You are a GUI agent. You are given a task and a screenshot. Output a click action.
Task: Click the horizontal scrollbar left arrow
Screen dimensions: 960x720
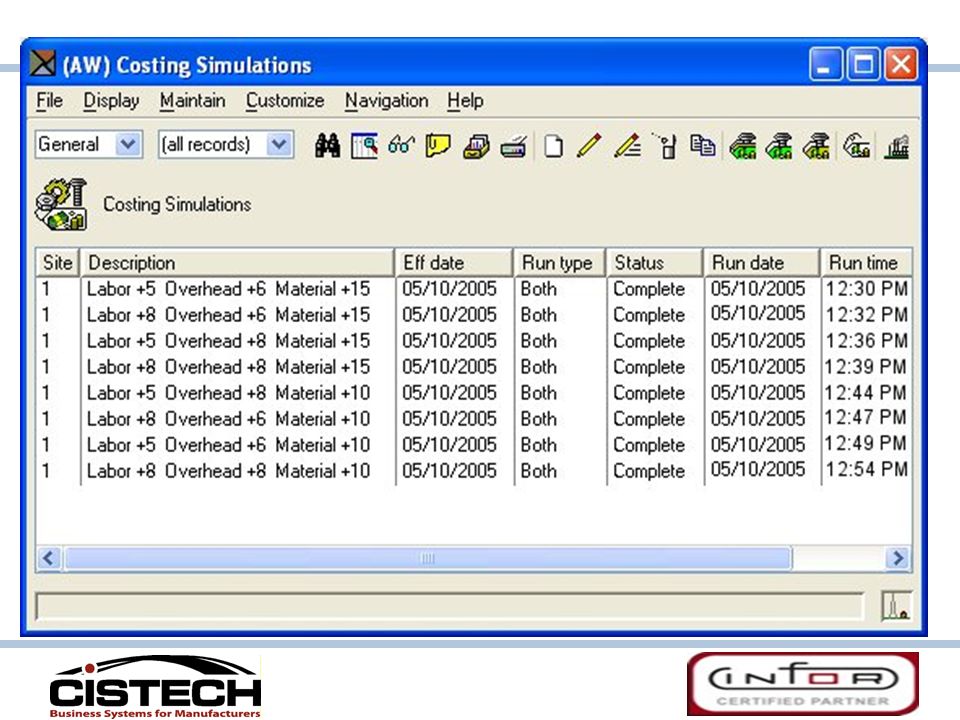(48, 558)
